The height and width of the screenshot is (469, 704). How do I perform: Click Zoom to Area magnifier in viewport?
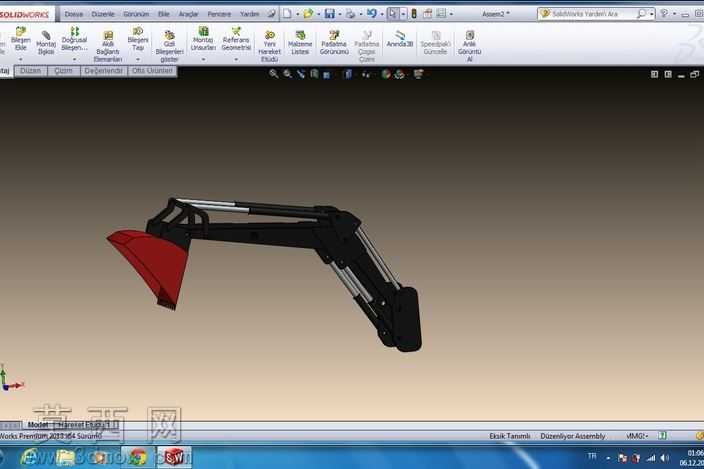tap(287, 74)
